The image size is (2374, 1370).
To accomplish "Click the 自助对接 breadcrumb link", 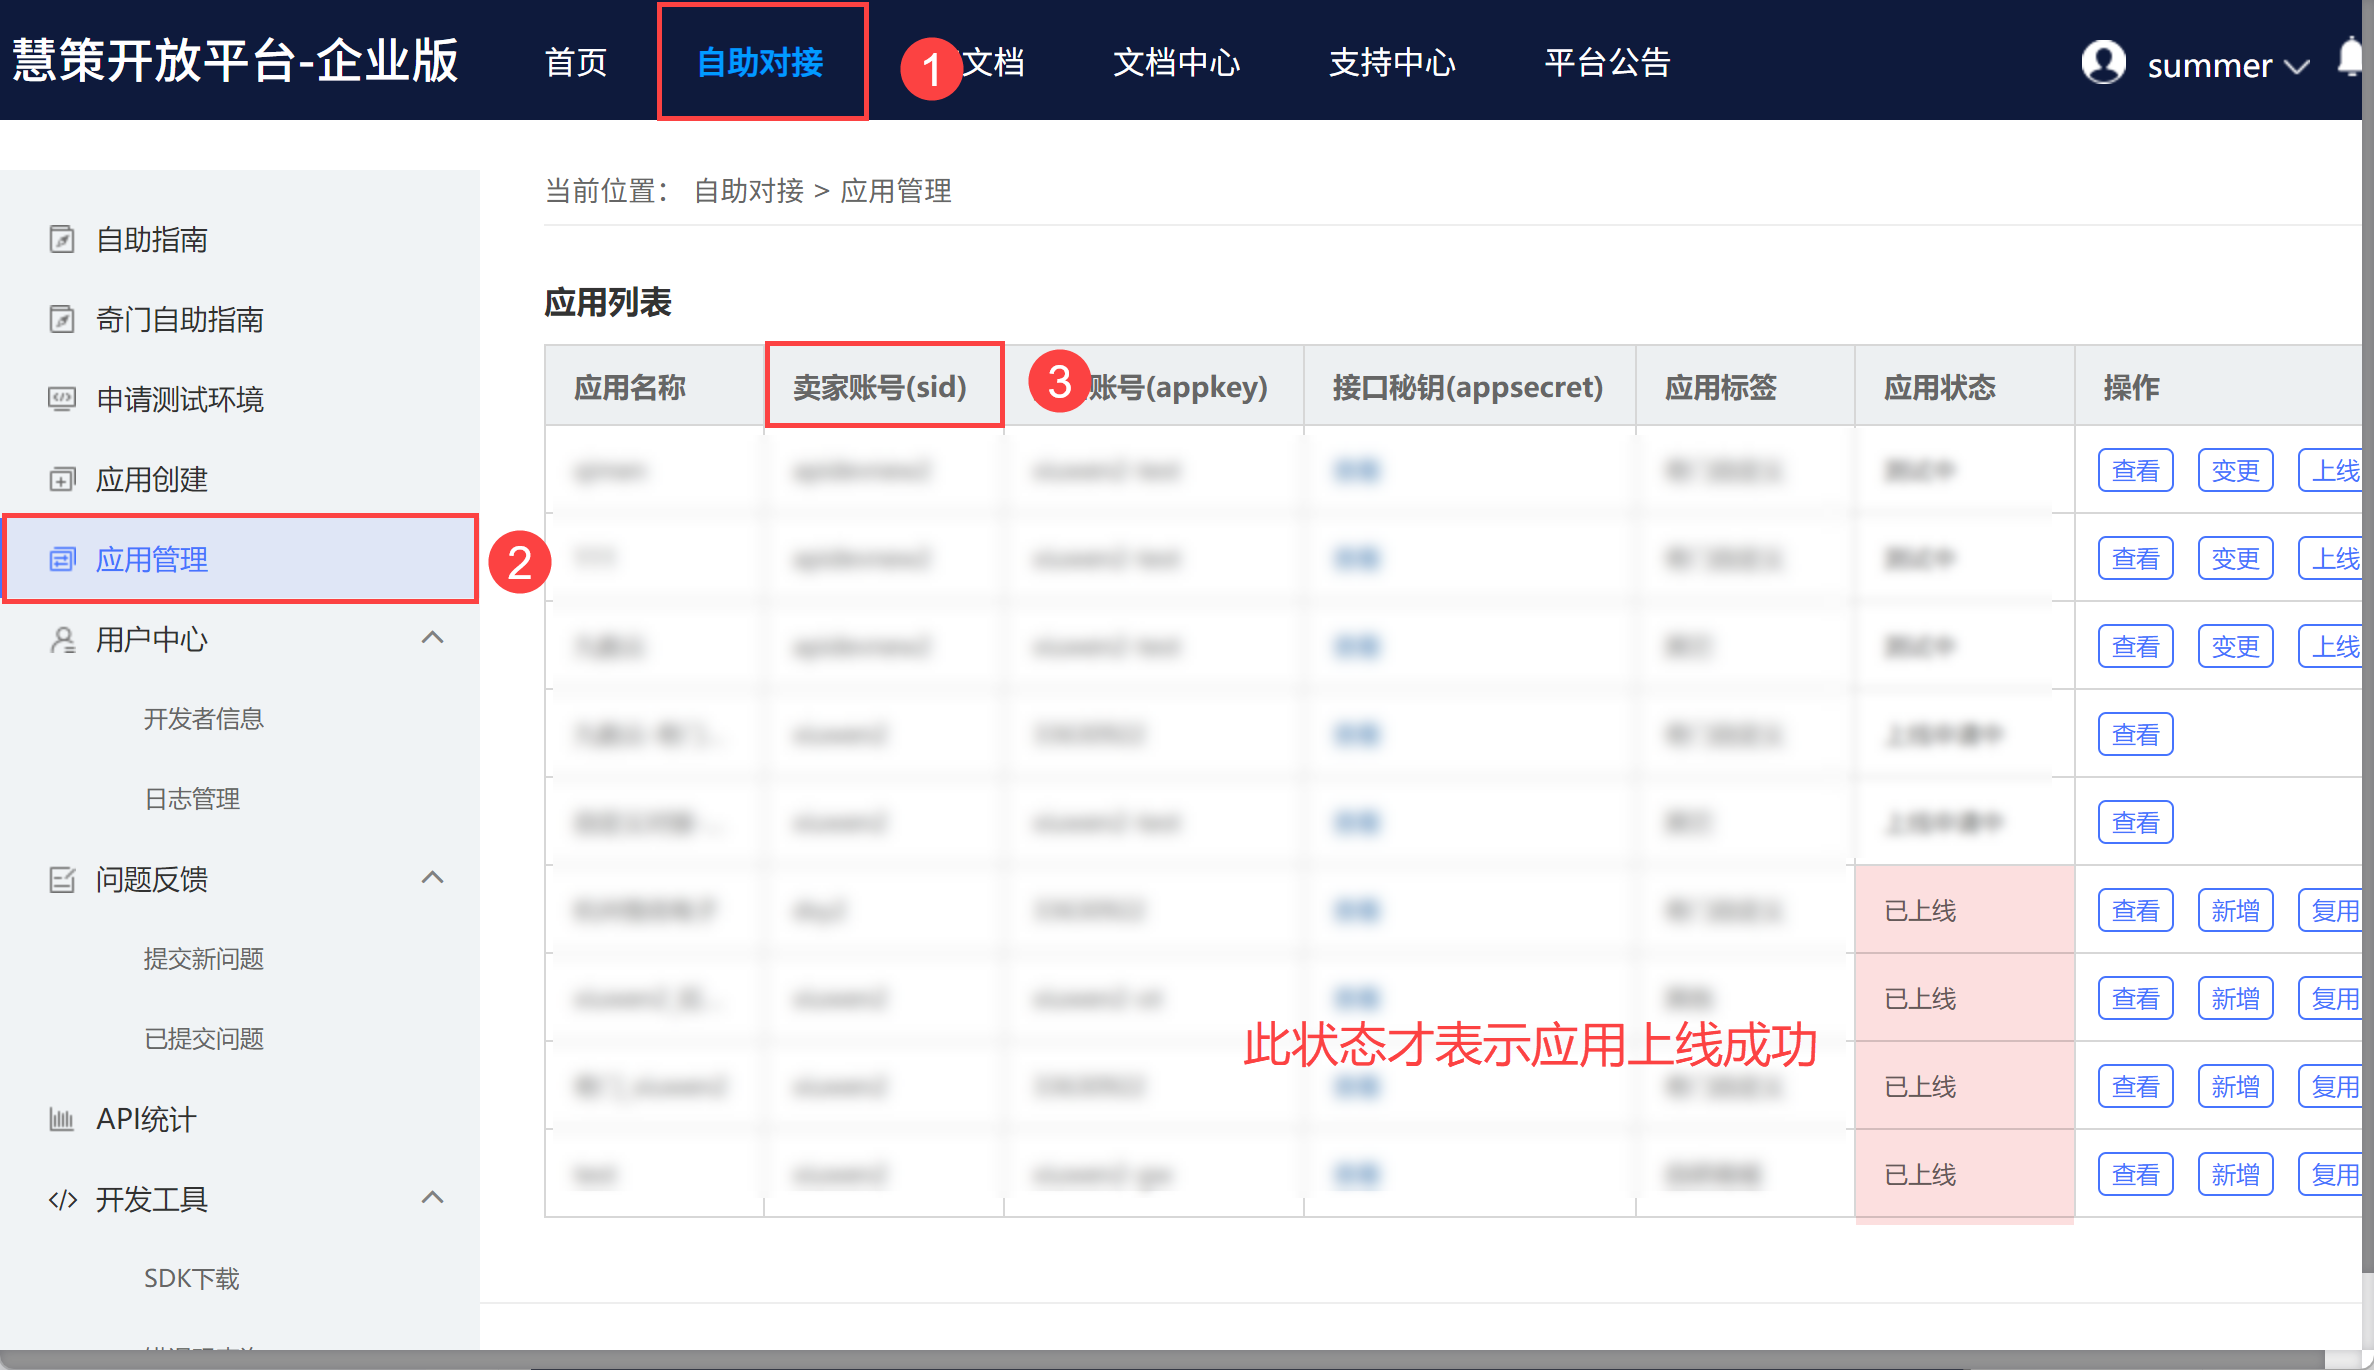I will [x=748, y=191].
